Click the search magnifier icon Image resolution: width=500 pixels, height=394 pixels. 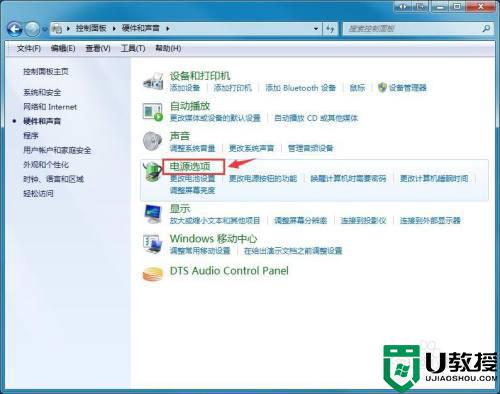[x=486, y=29]
